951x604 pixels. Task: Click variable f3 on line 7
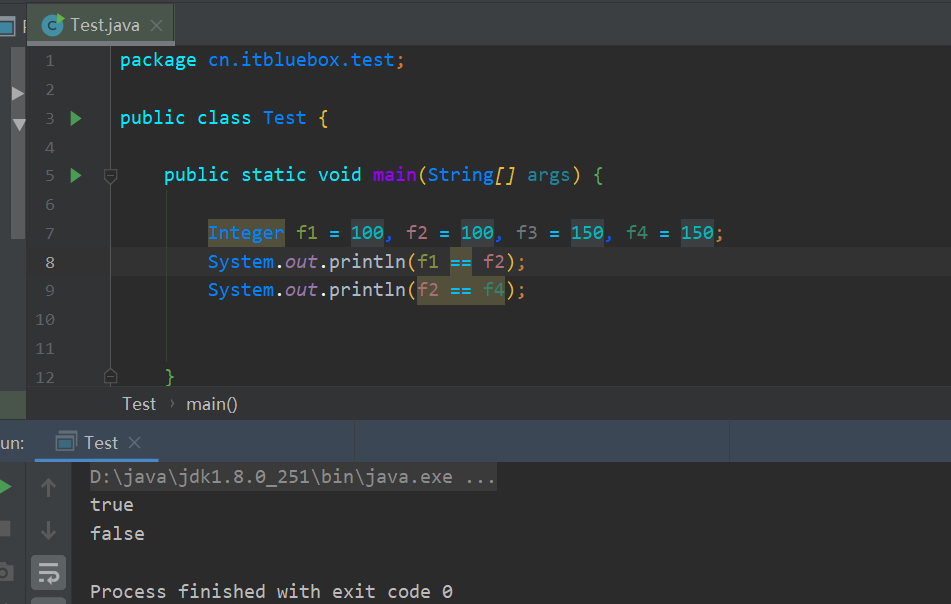[x=526, y=233]
